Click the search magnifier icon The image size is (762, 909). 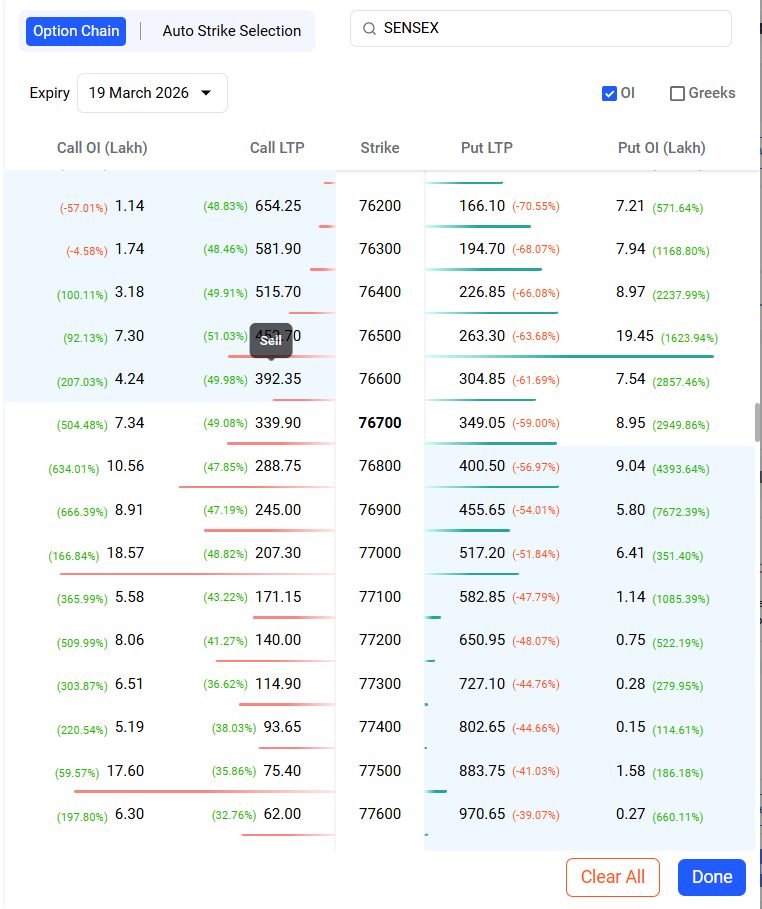coord(370,29)
